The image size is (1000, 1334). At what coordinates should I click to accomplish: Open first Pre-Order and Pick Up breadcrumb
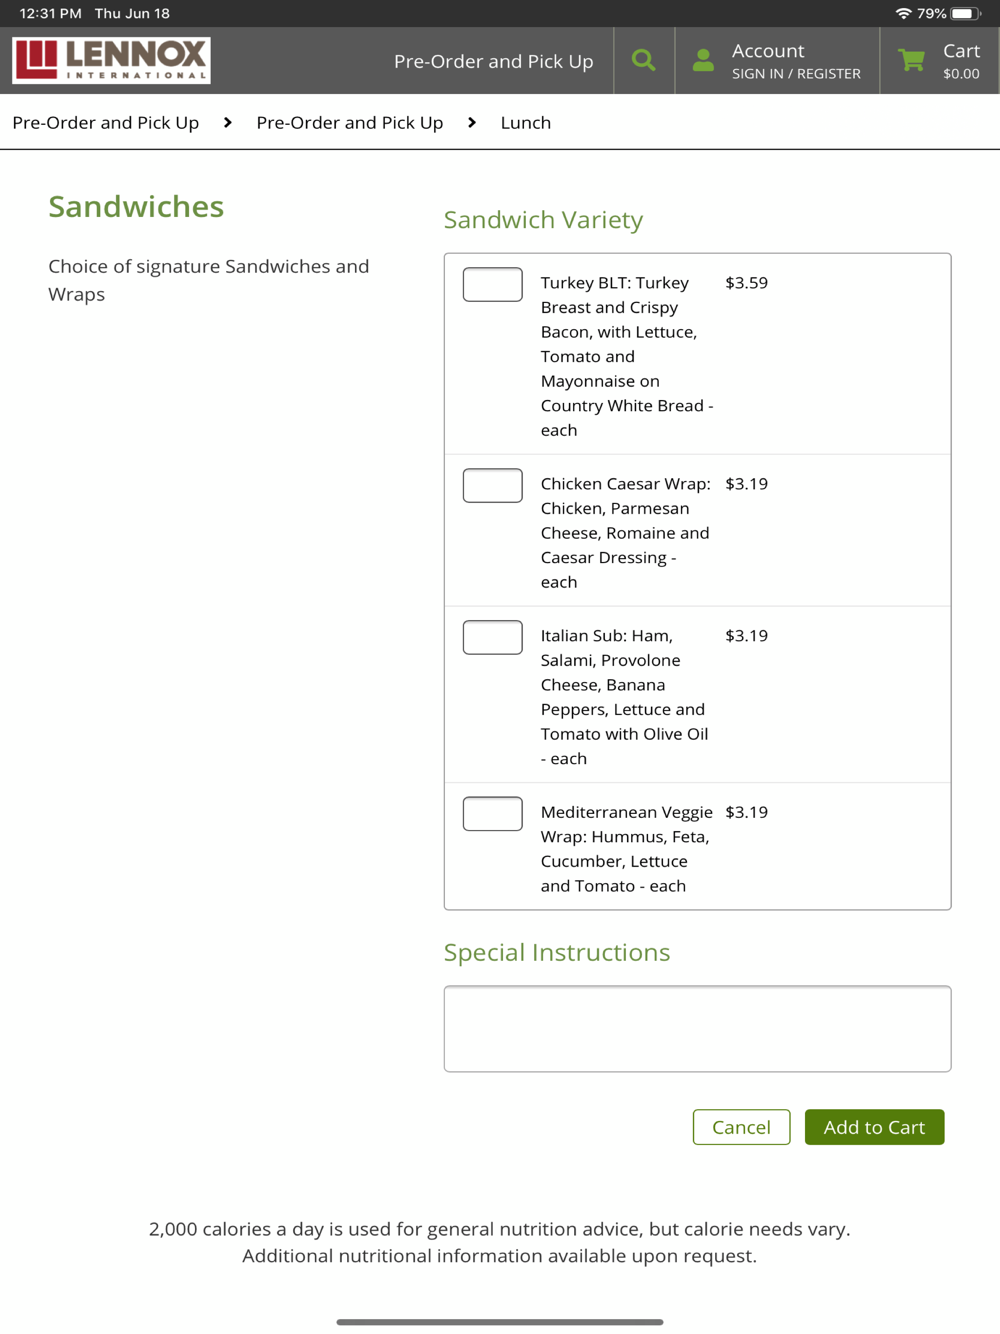pyautogui.click(x=106, y=122)
